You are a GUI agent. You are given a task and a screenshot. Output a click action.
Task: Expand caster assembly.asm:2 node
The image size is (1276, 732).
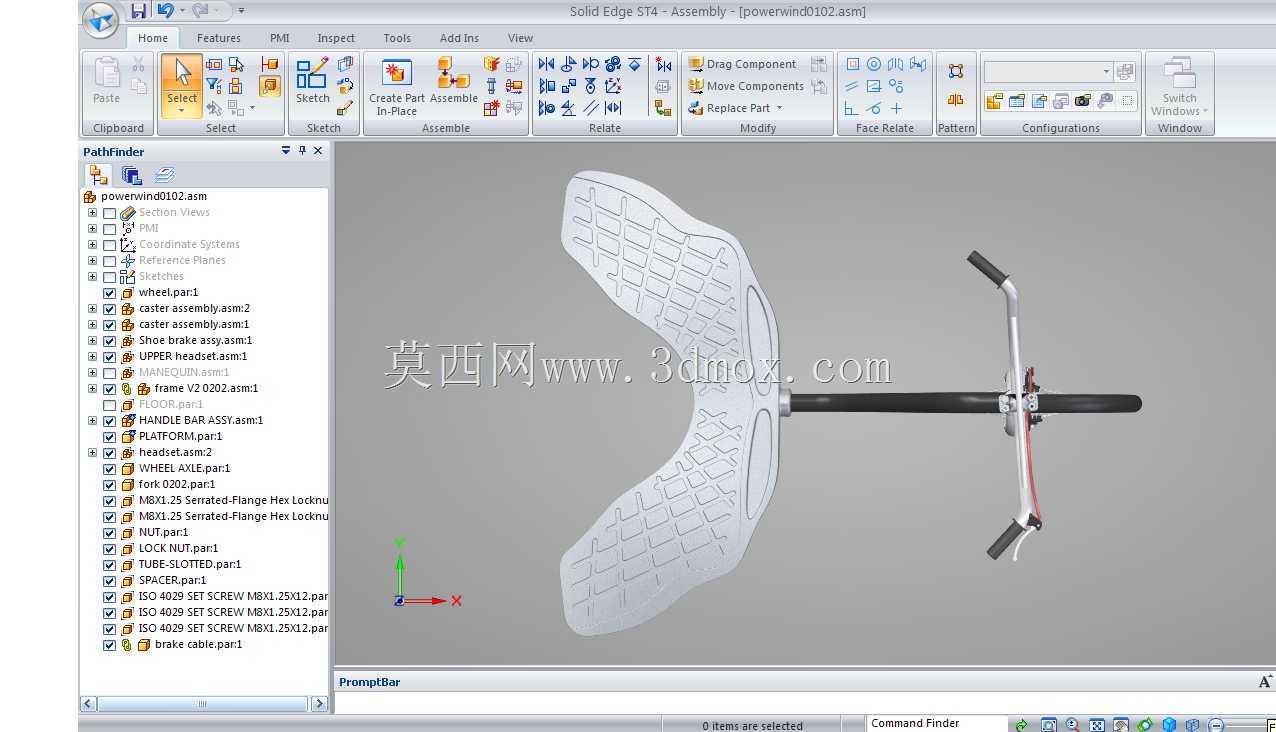pyautogui.click(x=93, y=308)
